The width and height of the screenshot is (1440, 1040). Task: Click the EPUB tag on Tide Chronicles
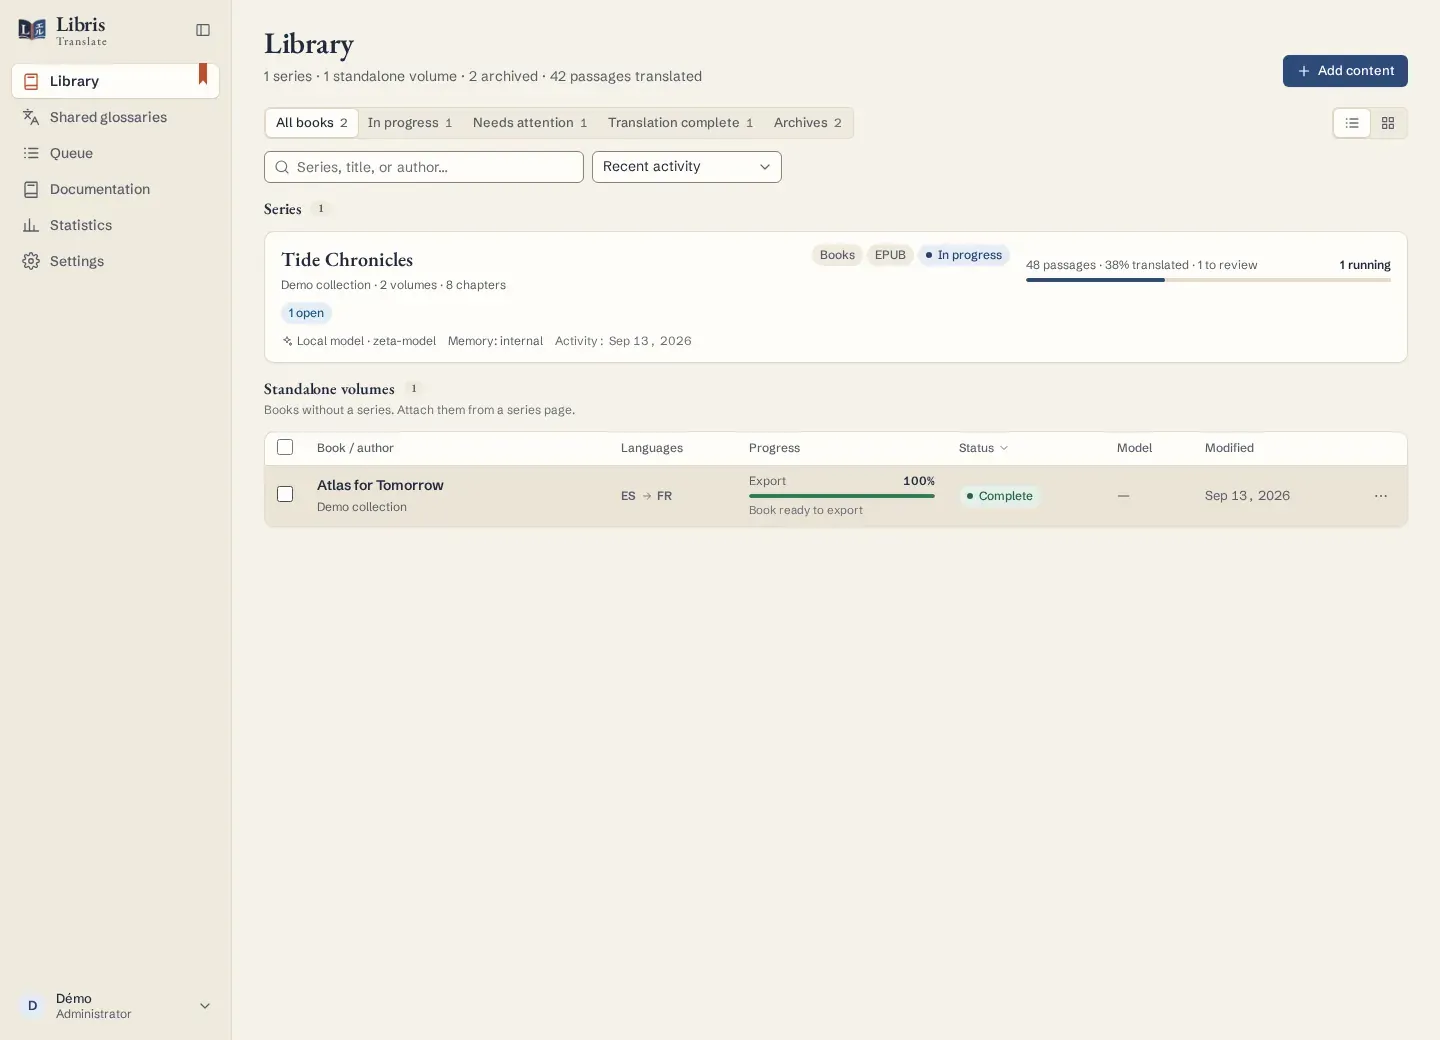890,255
